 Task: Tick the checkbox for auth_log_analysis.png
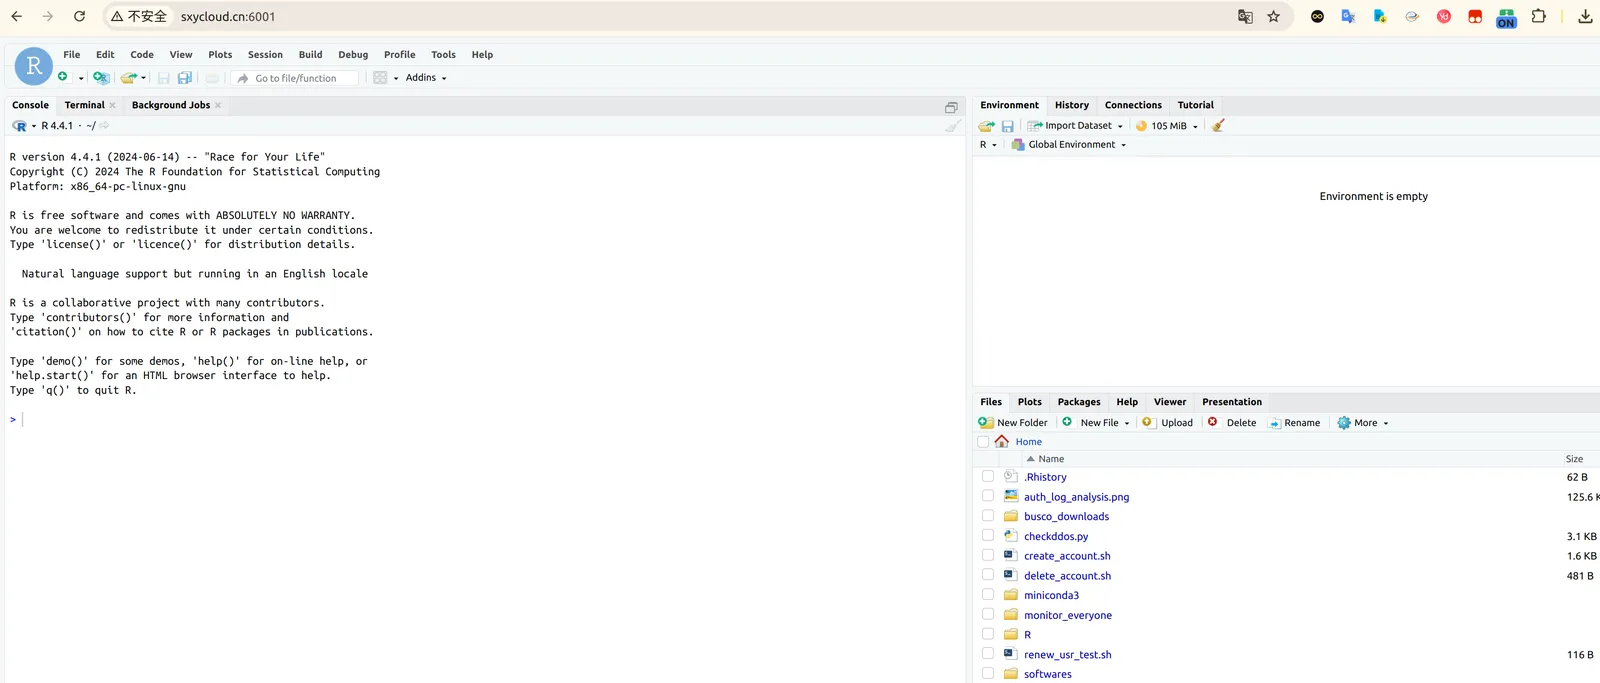pos(988,496)
